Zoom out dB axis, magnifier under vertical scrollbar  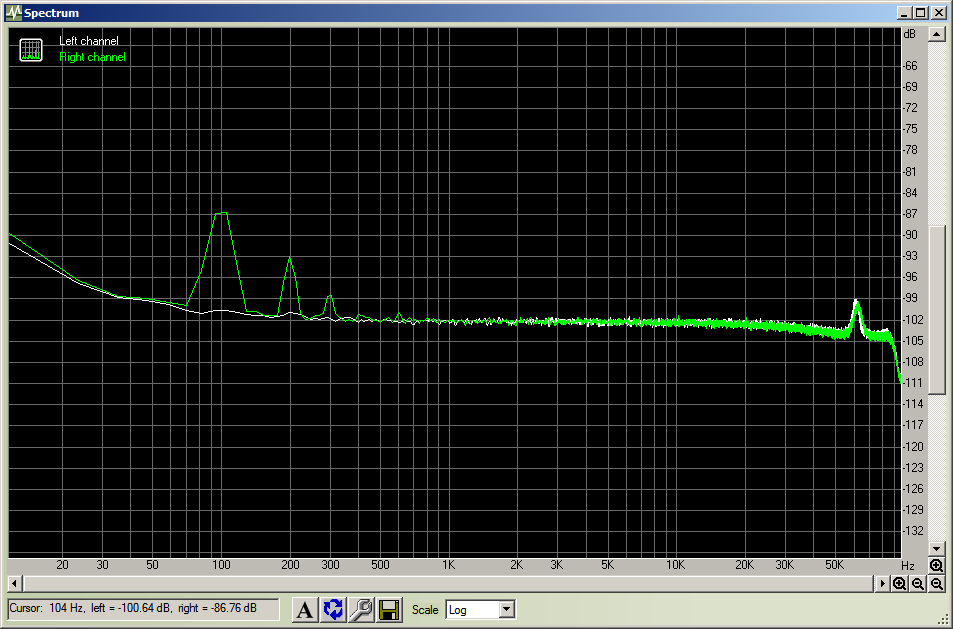(x=937, y=584)
